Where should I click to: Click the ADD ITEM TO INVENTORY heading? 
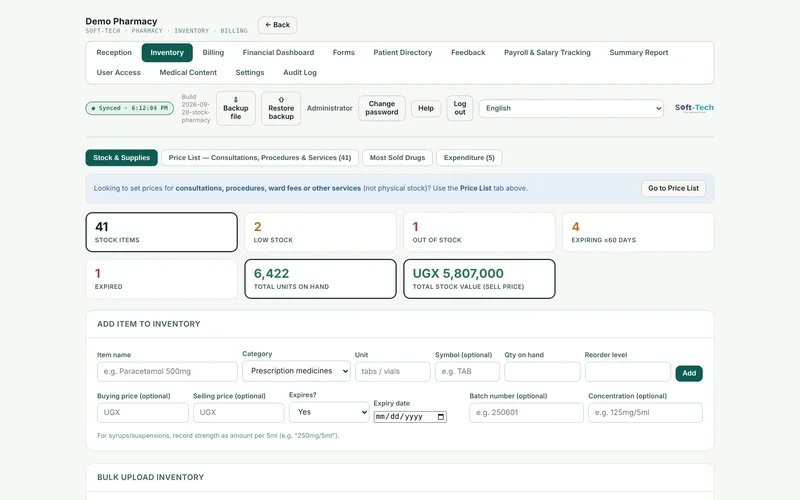pos(148,324)
